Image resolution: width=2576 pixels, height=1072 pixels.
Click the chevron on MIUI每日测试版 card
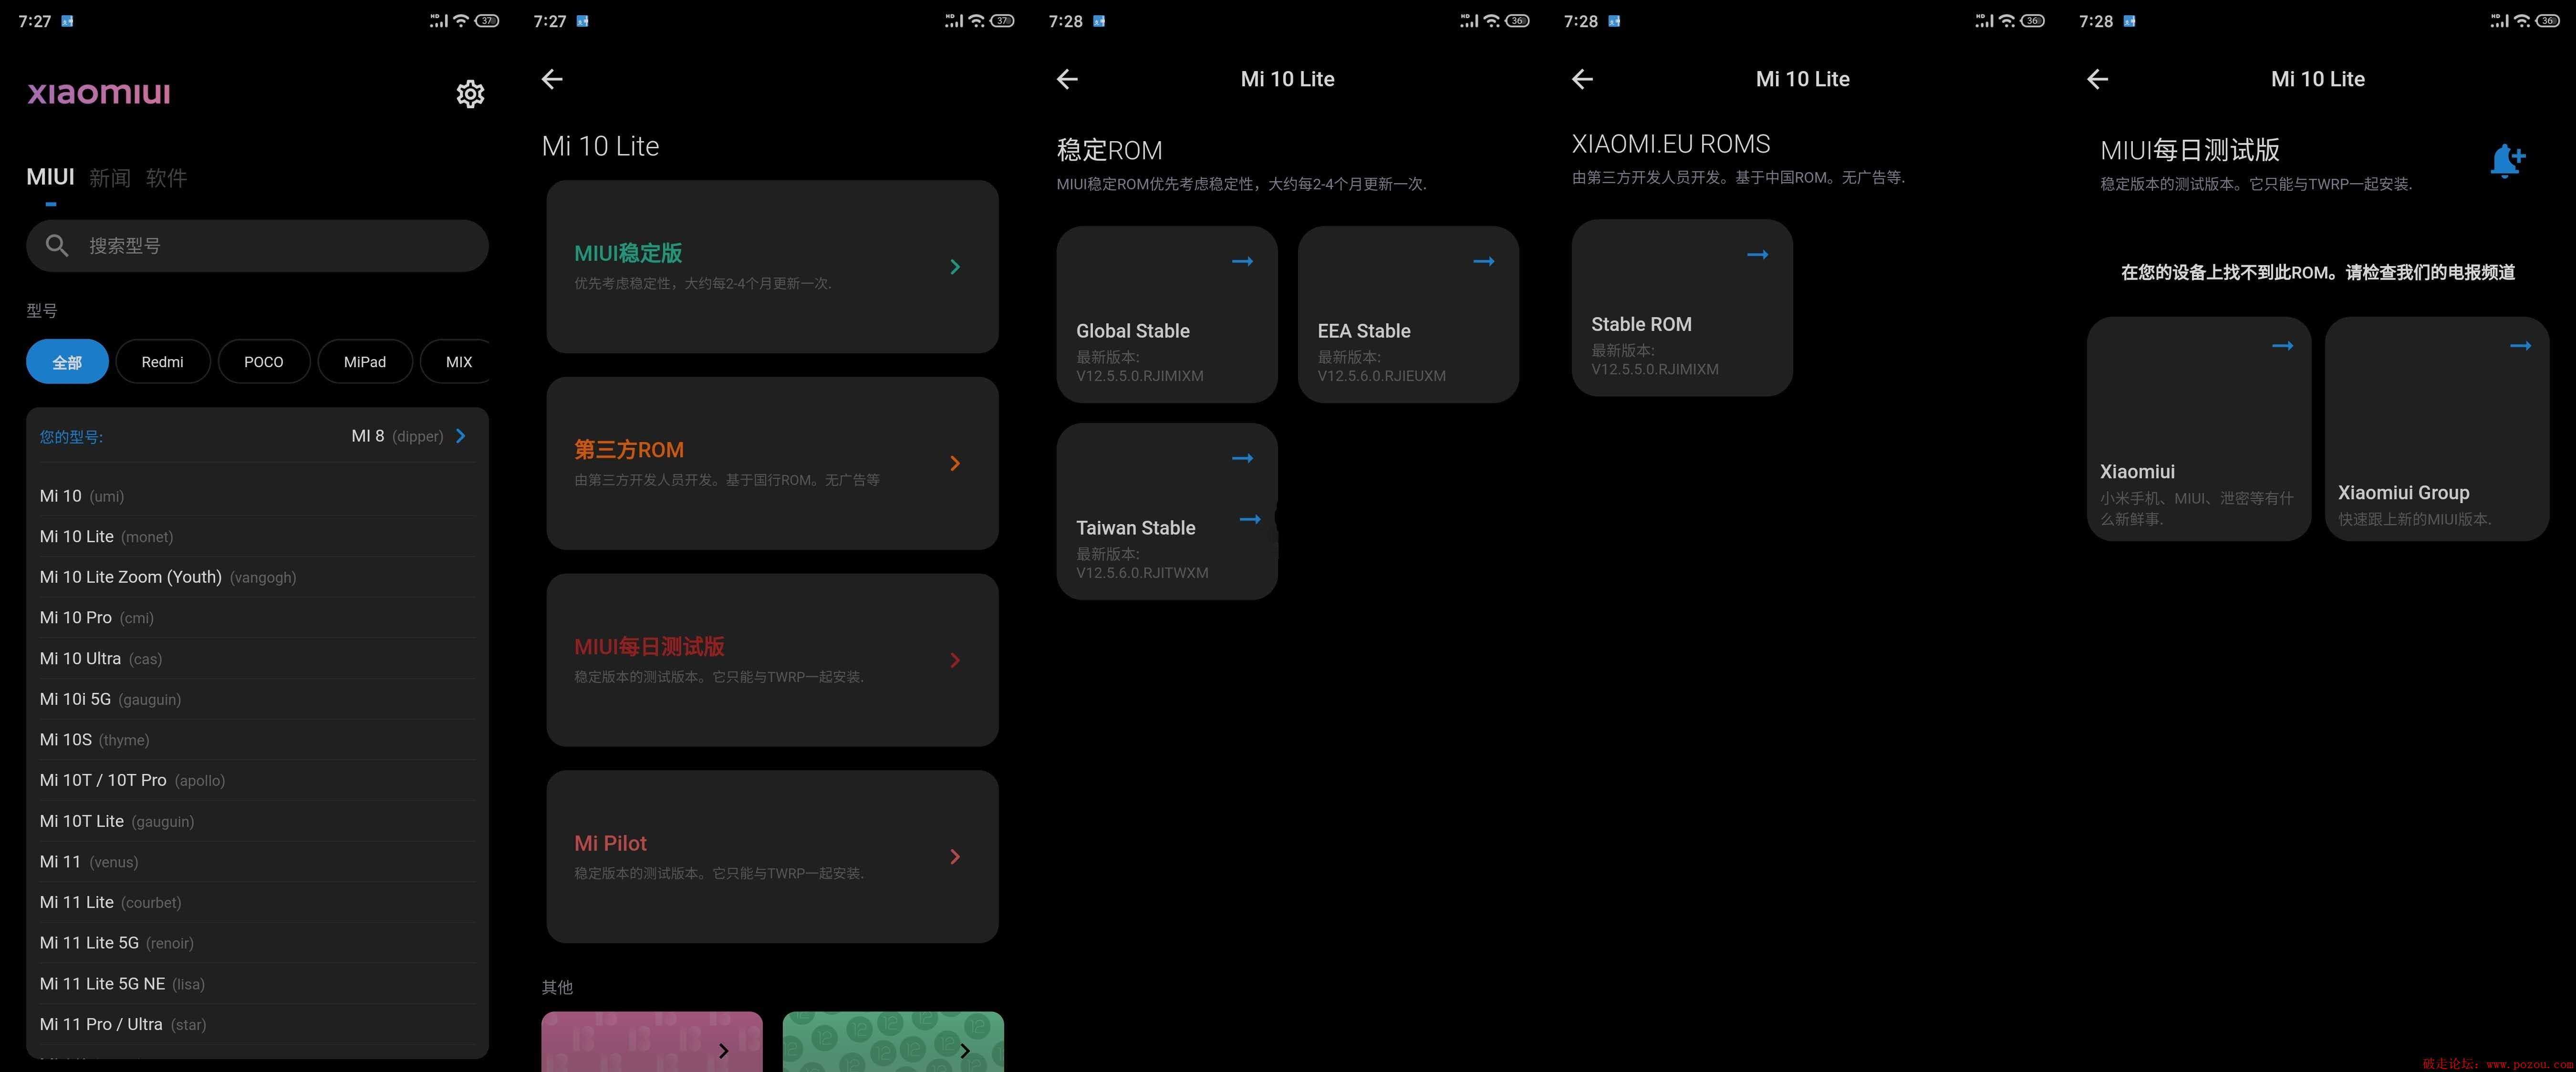pyautogui.click(x=955, y=660)
